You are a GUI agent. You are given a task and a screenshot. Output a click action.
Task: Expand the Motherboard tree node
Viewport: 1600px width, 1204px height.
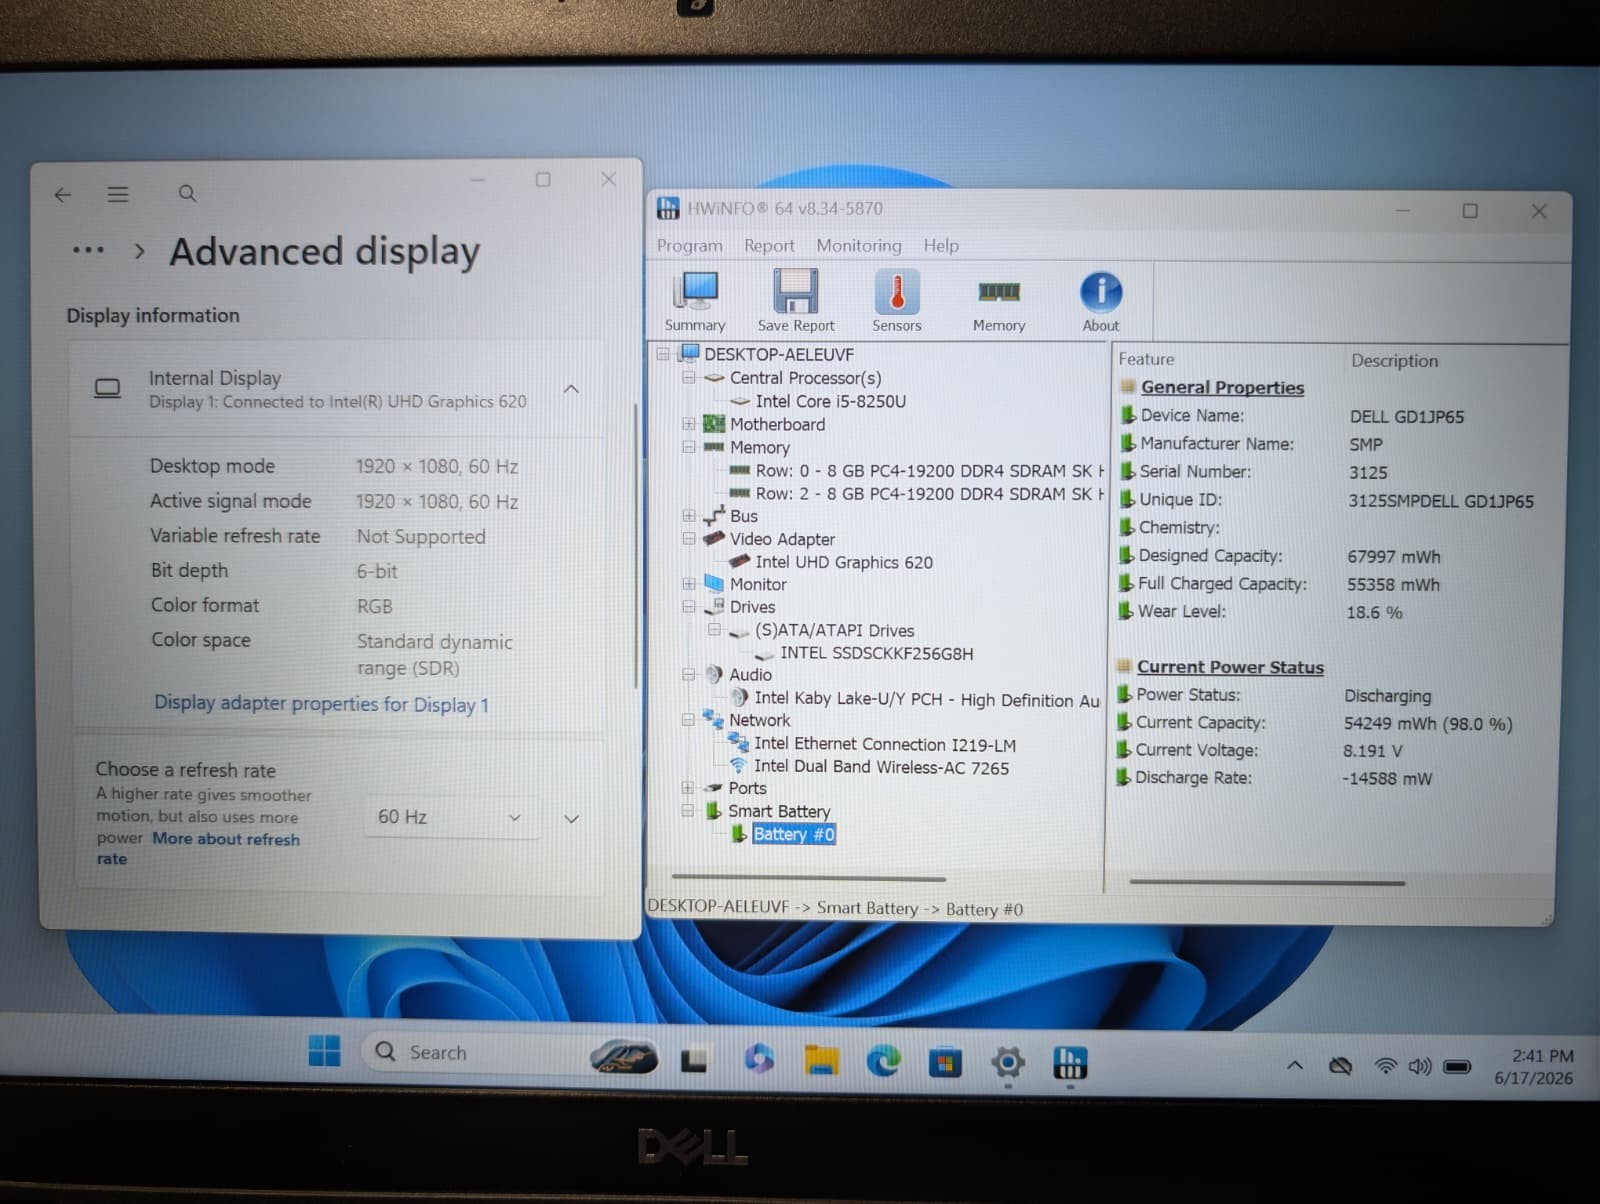[688, 424]
